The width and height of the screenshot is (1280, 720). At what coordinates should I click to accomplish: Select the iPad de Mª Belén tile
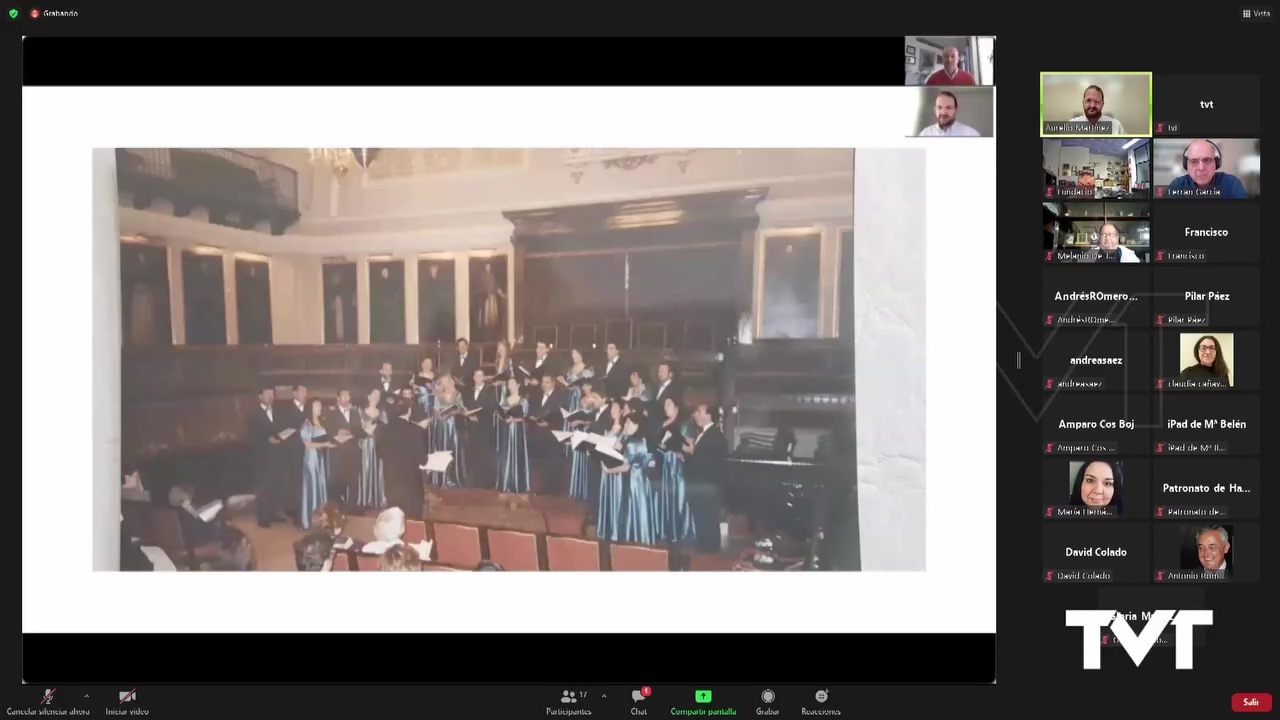coord(1206,424)
